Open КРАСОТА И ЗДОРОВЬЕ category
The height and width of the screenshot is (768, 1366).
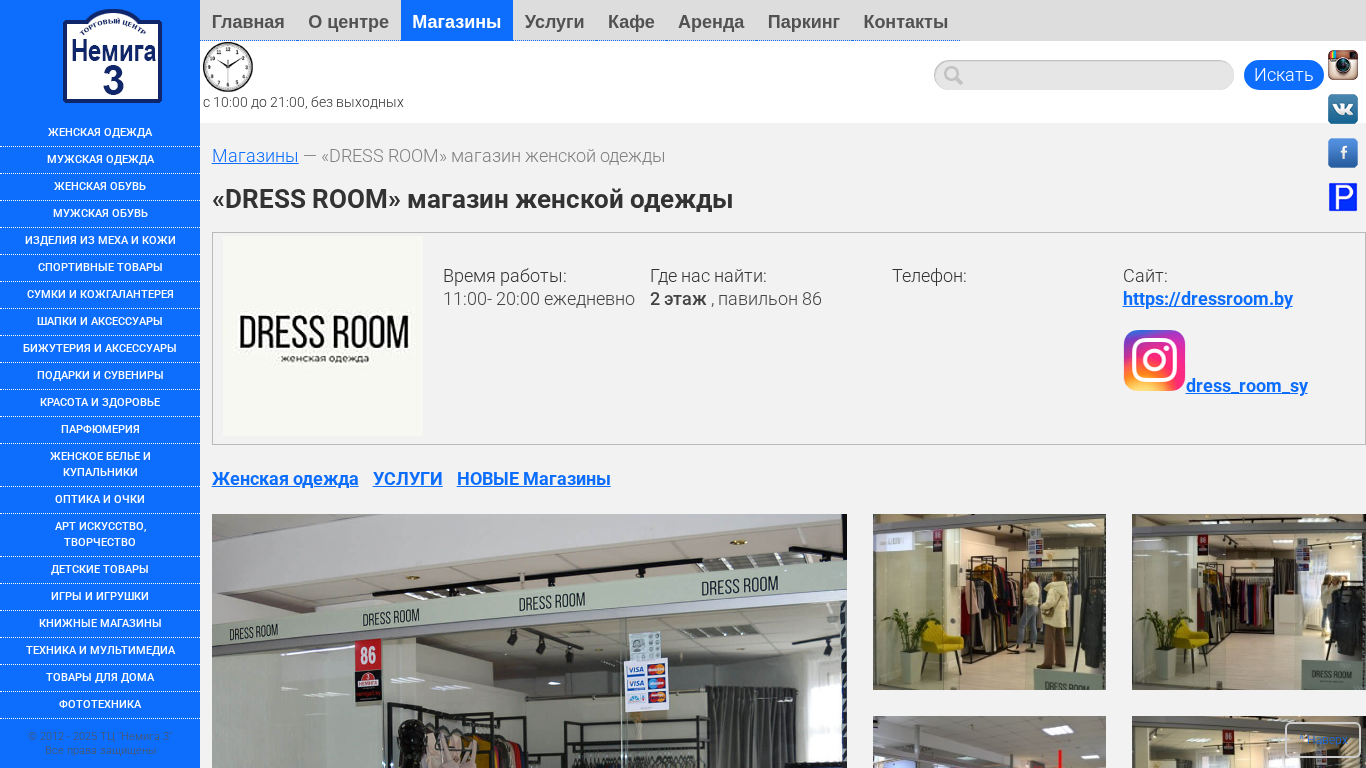coord(100,403)
